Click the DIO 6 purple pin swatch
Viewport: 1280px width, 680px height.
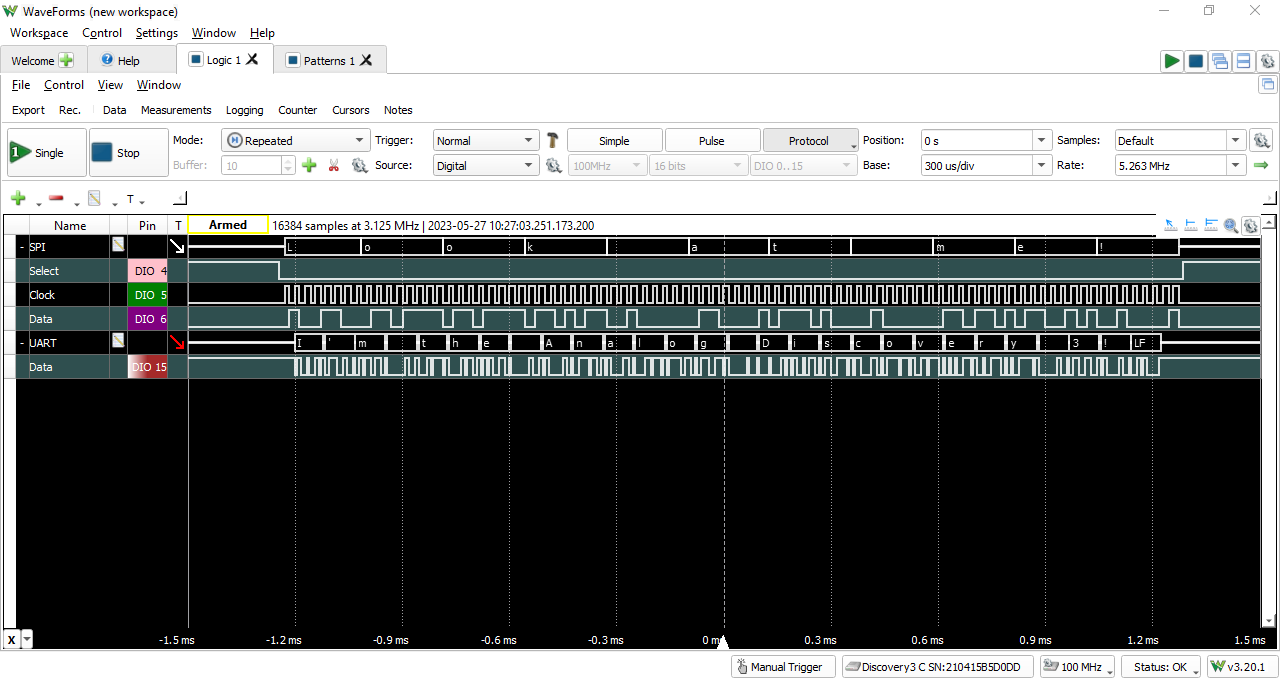[148, 319]
